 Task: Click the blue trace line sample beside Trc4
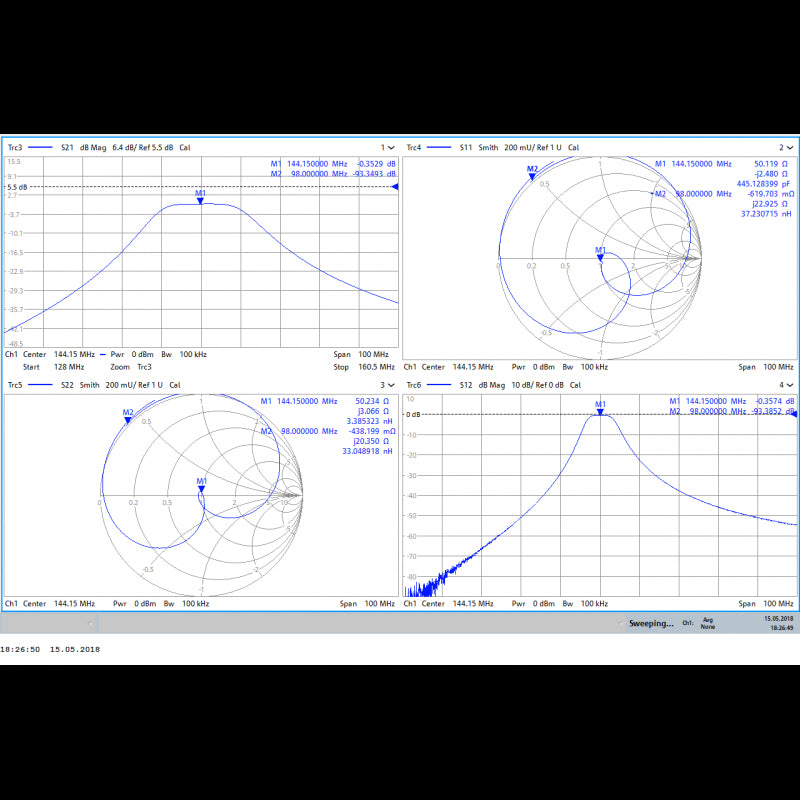pyautogui.click(x=439, y=148)
